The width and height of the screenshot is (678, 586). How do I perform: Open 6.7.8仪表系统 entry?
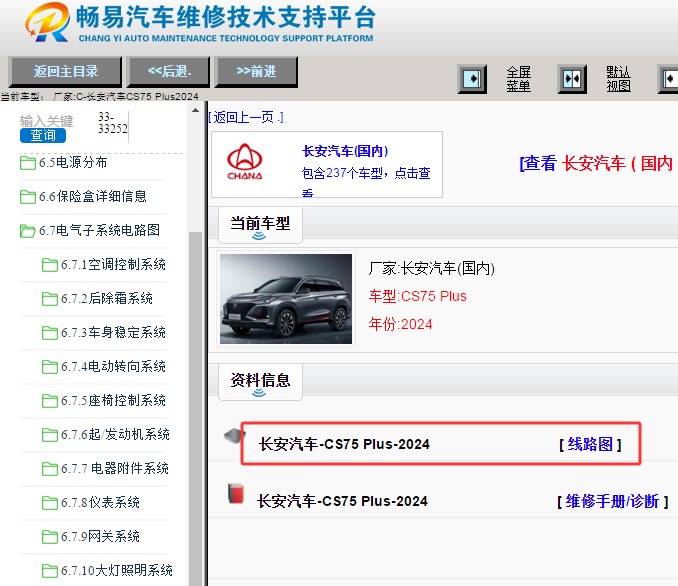click(x=100, y=503)
